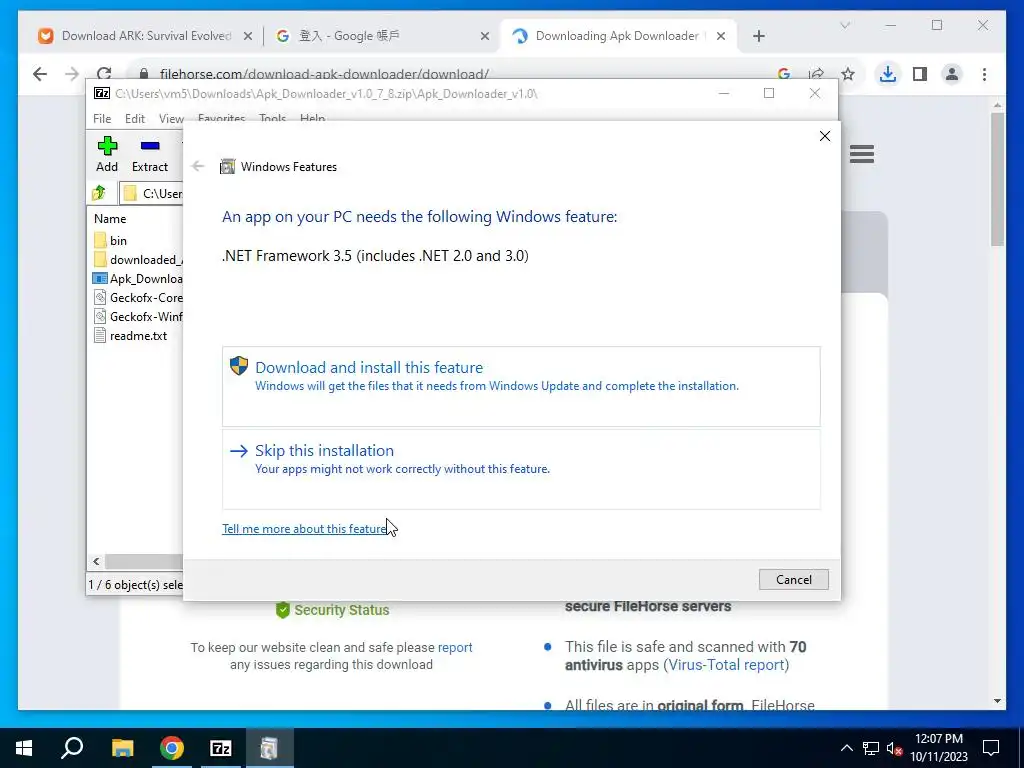This screenshot has height=768, width=1024.
Task: Open the File menu in 7-Zip
Action: click(x=102, y=118)
